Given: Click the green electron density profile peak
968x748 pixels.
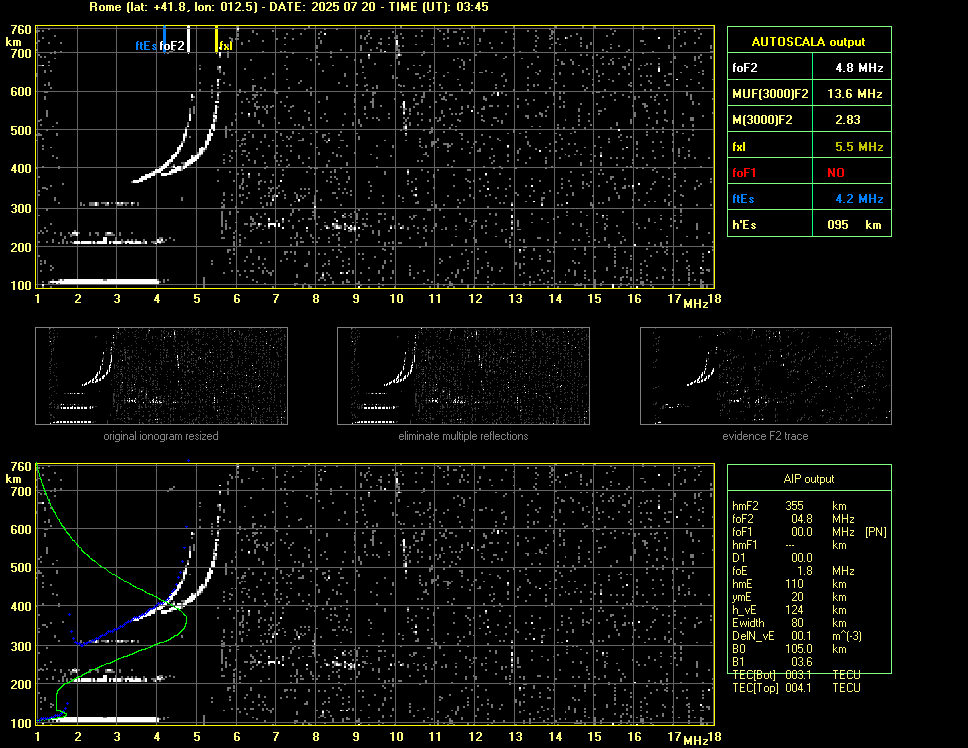Looking at the screenshot, I should (x=185, y=620).
